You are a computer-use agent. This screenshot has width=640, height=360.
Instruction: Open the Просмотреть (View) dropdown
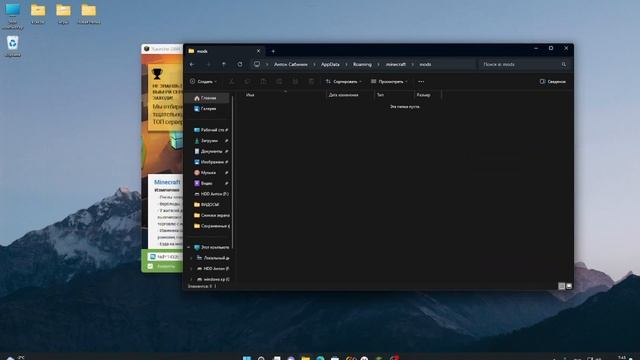[x=389, y=82]
